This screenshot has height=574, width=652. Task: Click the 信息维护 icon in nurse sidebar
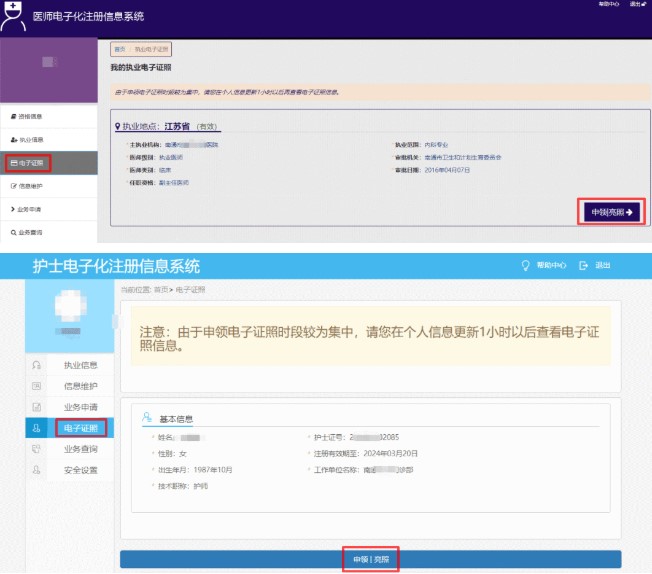(x=37, y=386)
